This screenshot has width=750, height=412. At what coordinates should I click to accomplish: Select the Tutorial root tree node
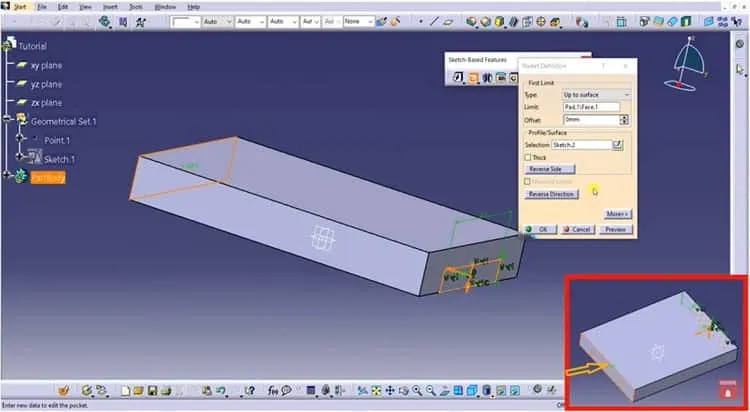[33, 46]
